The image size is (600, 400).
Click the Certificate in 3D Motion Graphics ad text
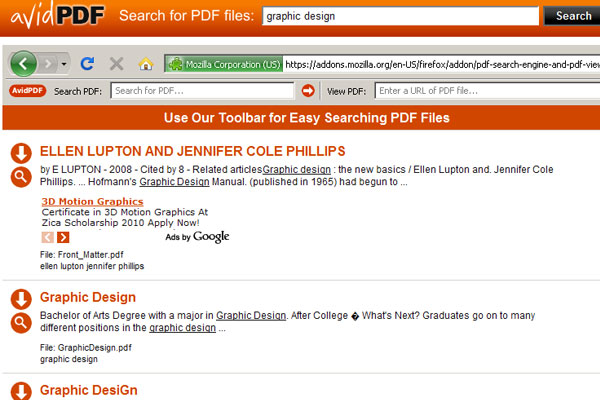click(x=125, y=217)
